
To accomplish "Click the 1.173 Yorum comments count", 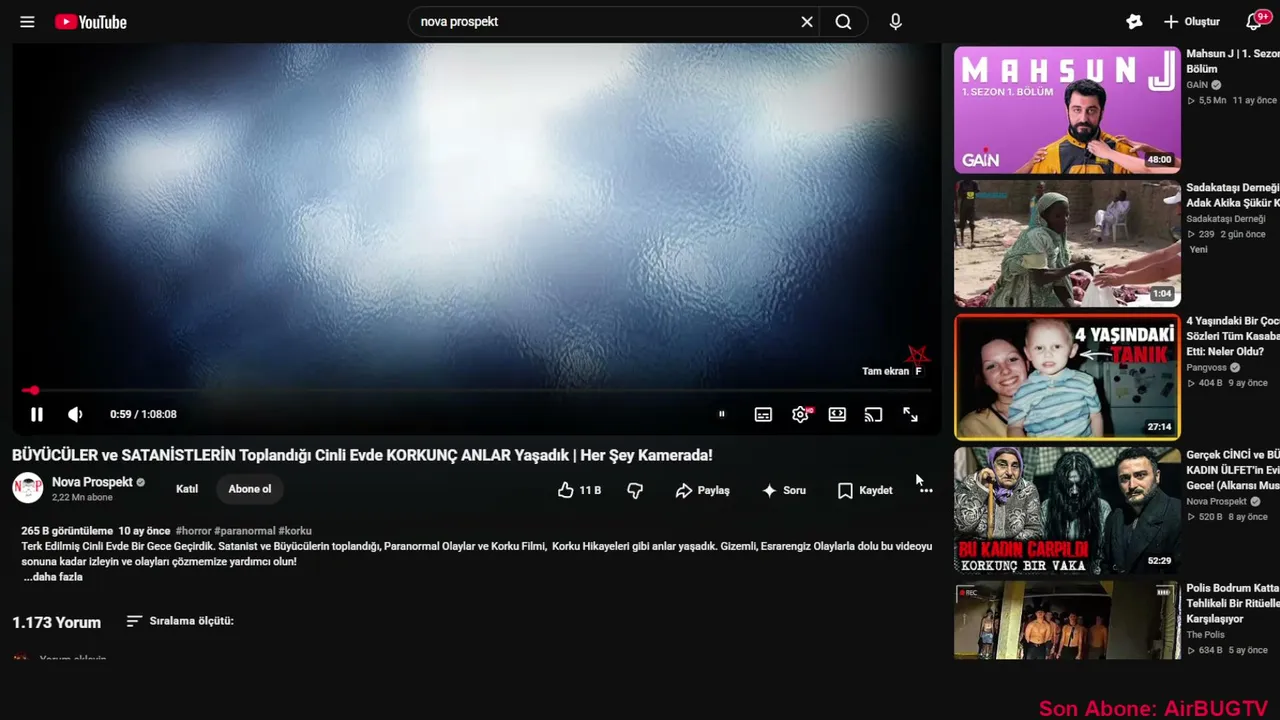I will [56, 622].
